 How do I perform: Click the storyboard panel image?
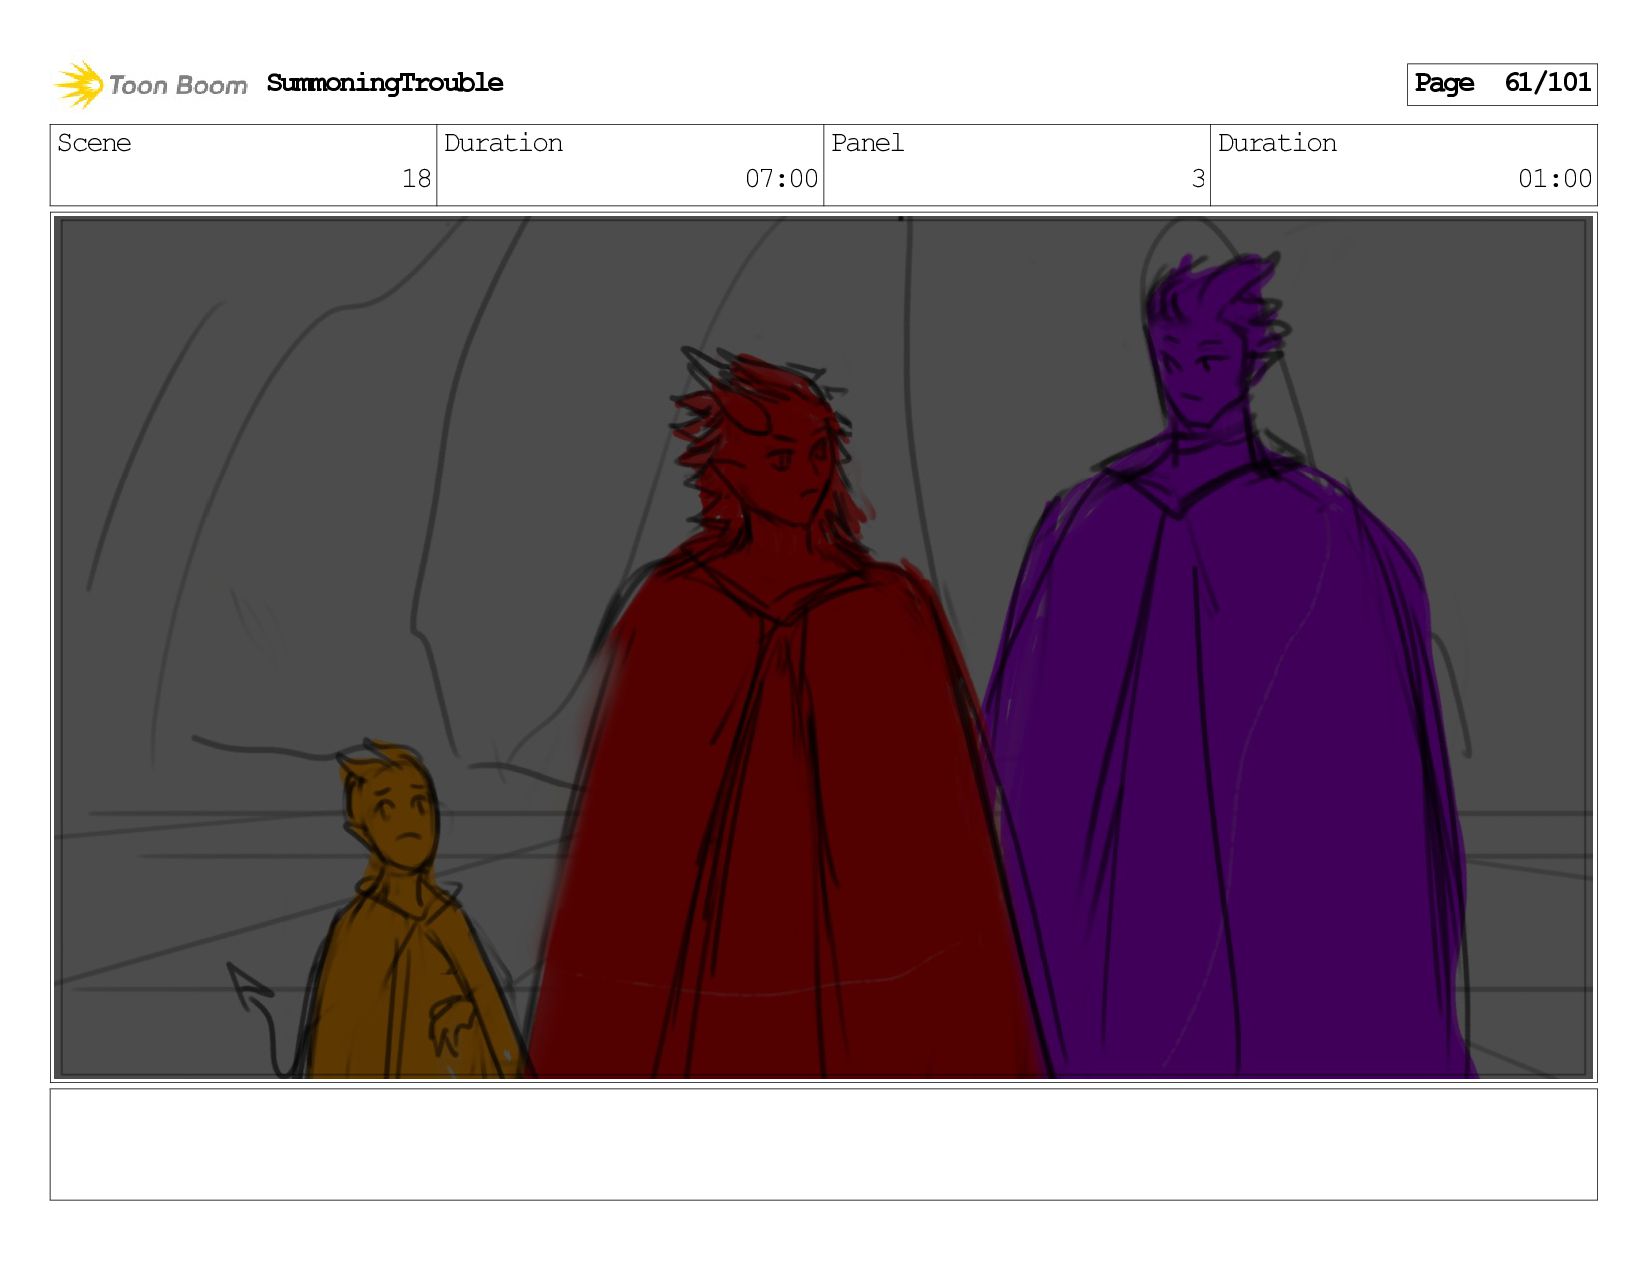coord(824,647)
